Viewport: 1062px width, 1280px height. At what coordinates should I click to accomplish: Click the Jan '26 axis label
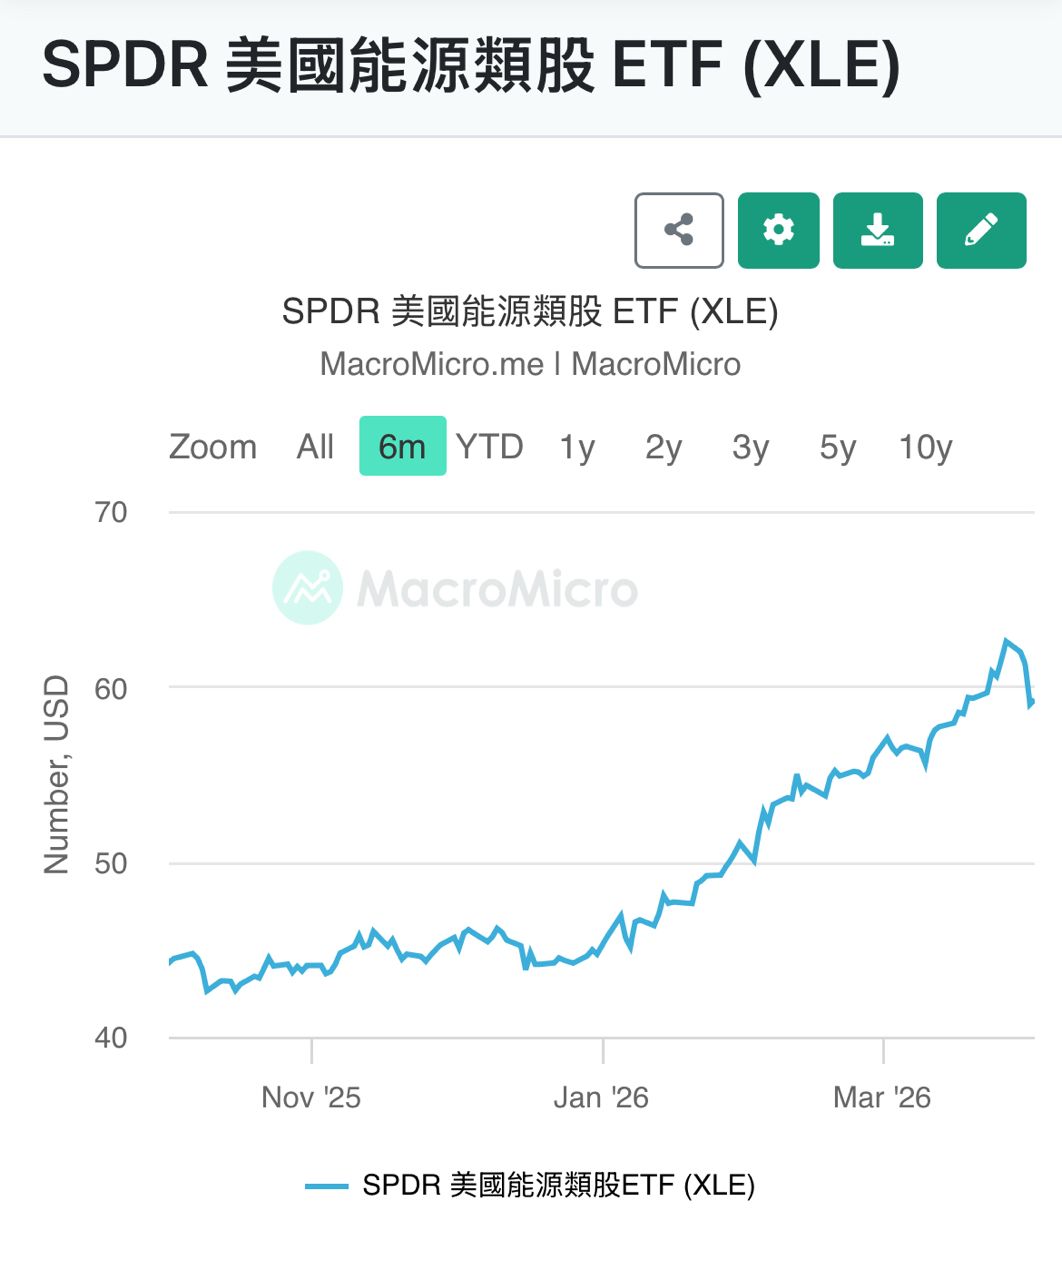[x=601, y=1097]
